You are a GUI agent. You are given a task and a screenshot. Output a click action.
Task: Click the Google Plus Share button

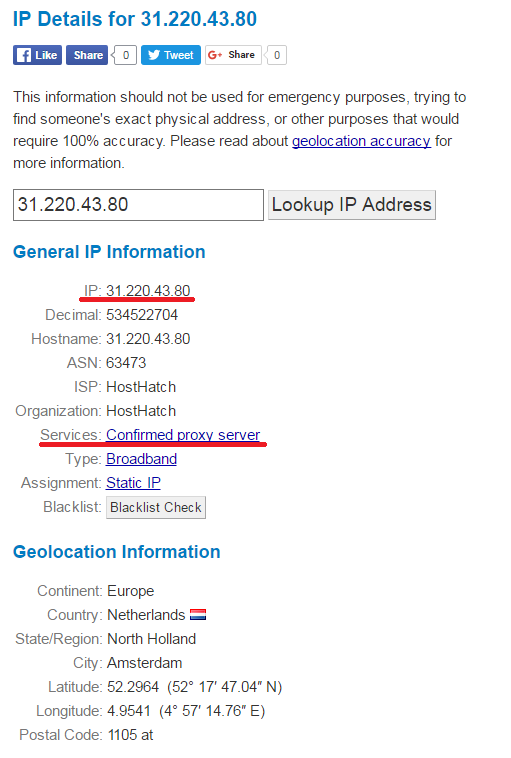point(233,55)
